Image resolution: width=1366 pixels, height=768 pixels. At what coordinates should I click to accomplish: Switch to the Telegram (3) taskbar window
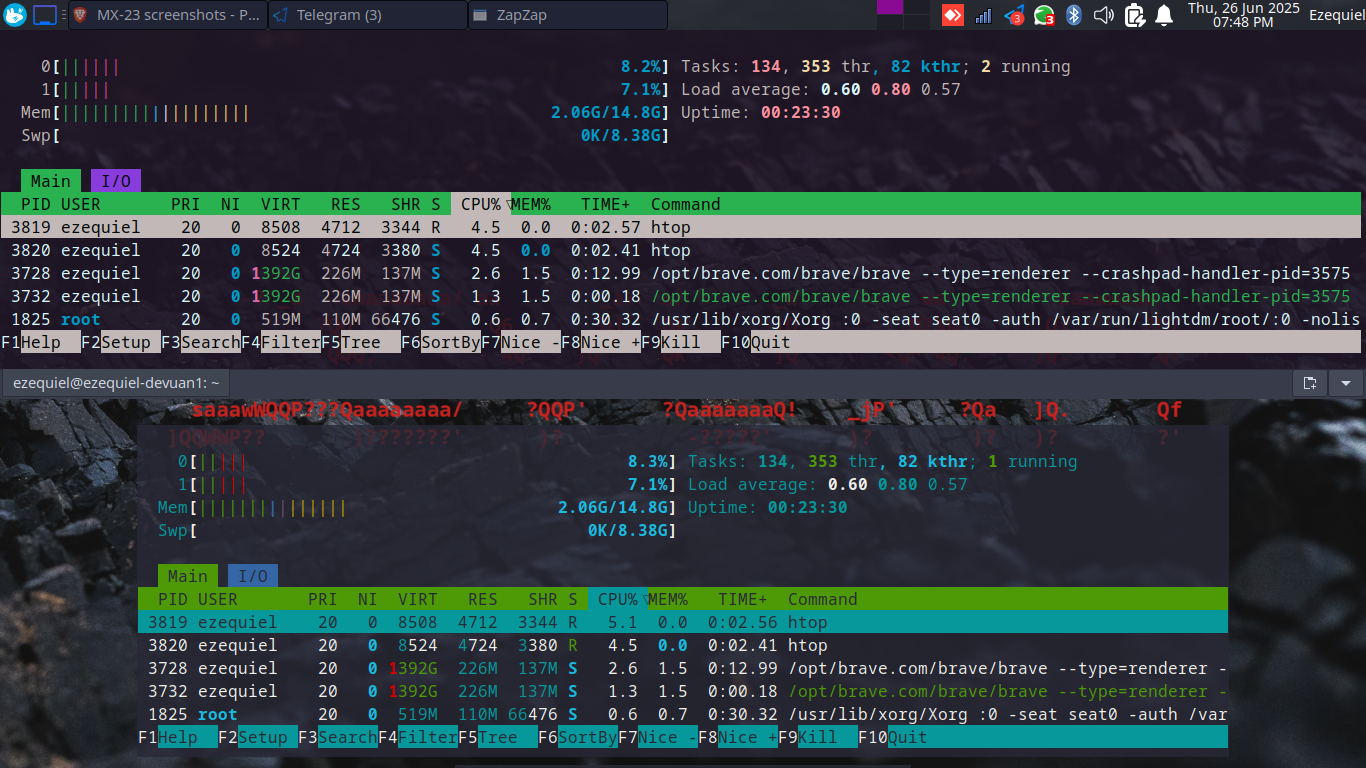(x=368, y=15)
